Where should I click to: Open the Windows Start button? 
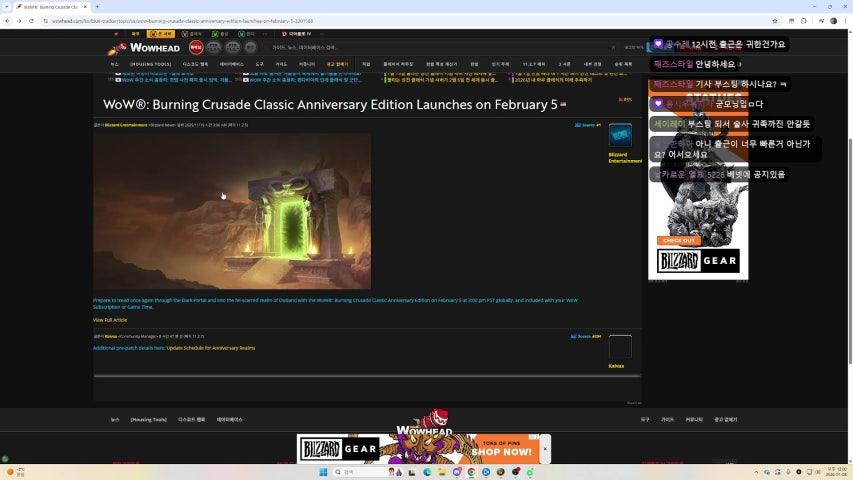pos(323,472)
